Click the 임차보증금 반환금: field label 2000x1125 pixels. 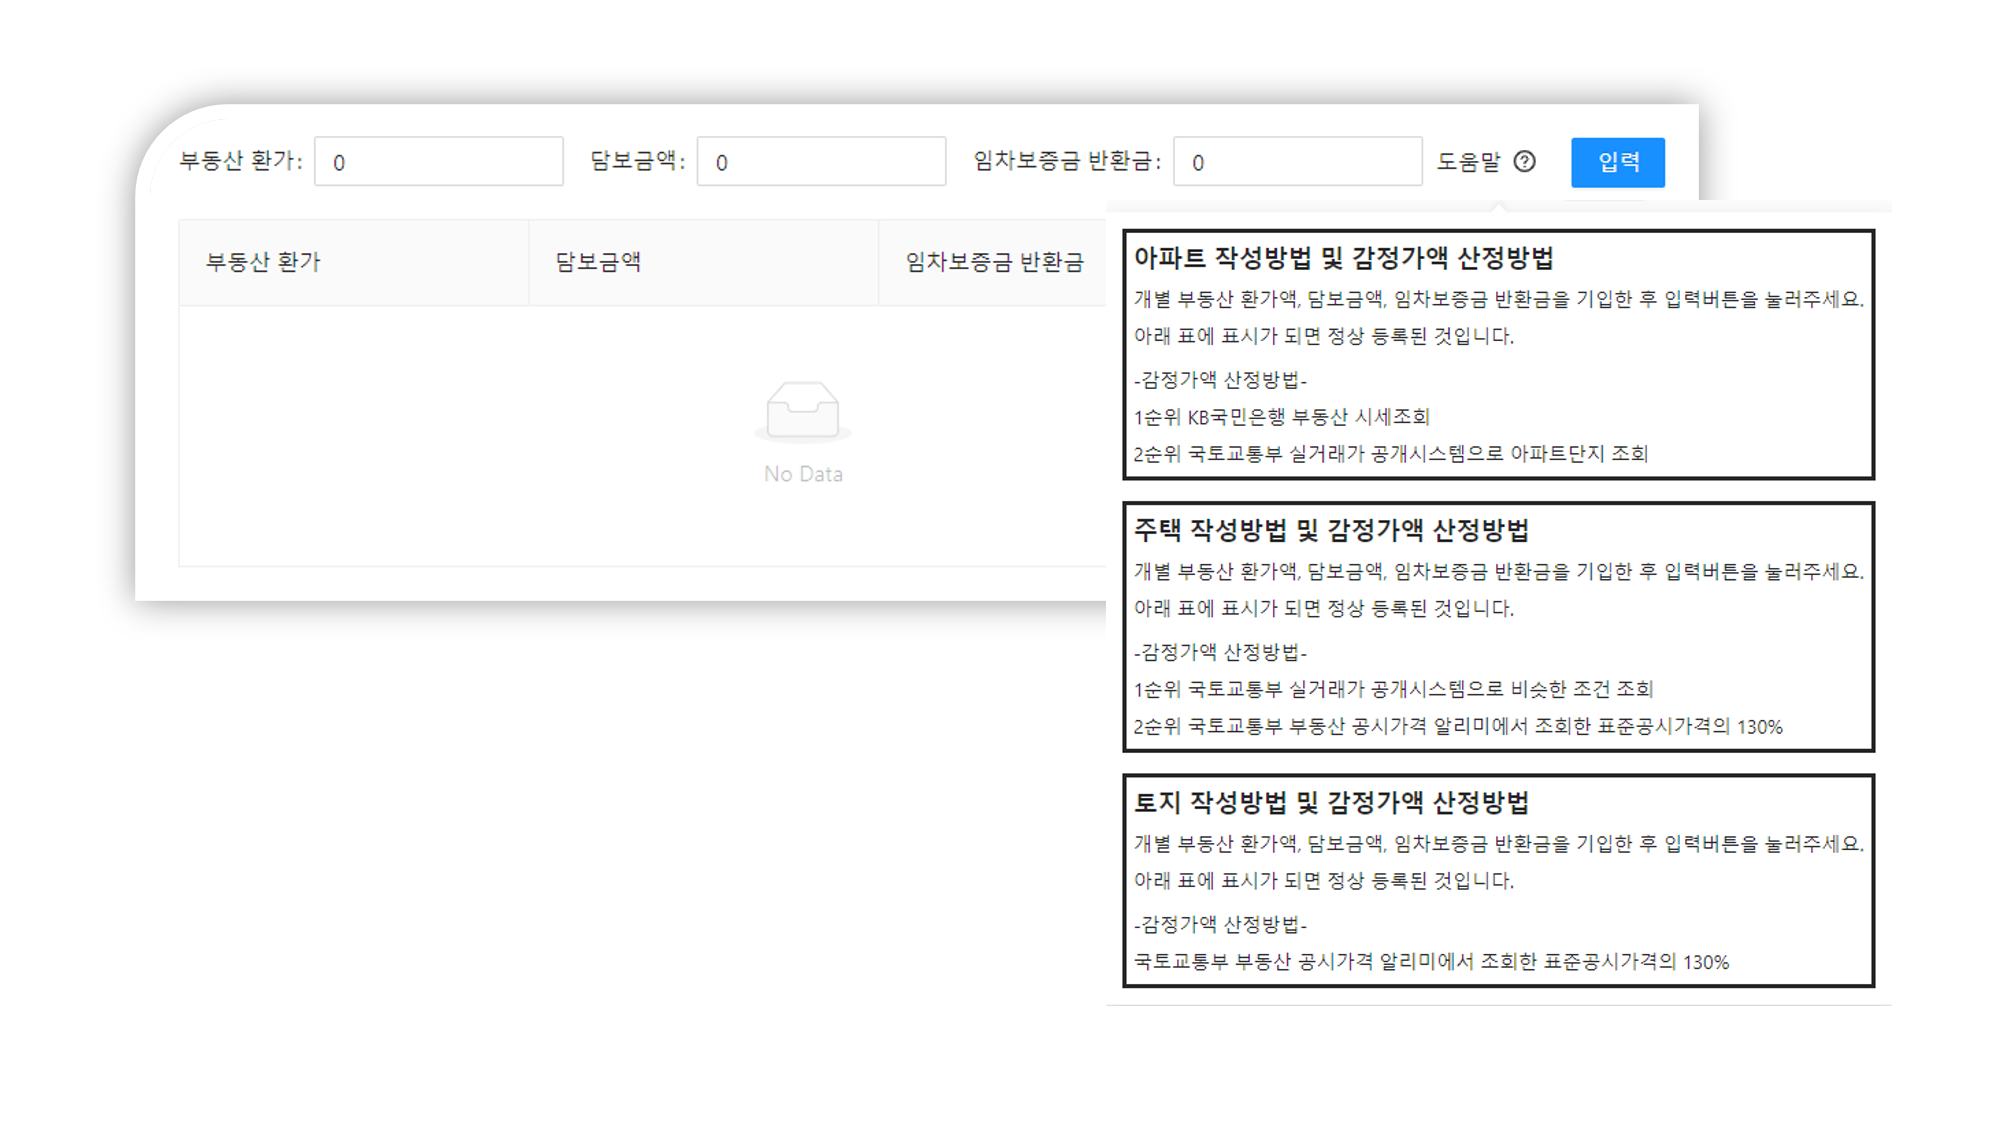pyautogui.click(x=1068, y=161)
